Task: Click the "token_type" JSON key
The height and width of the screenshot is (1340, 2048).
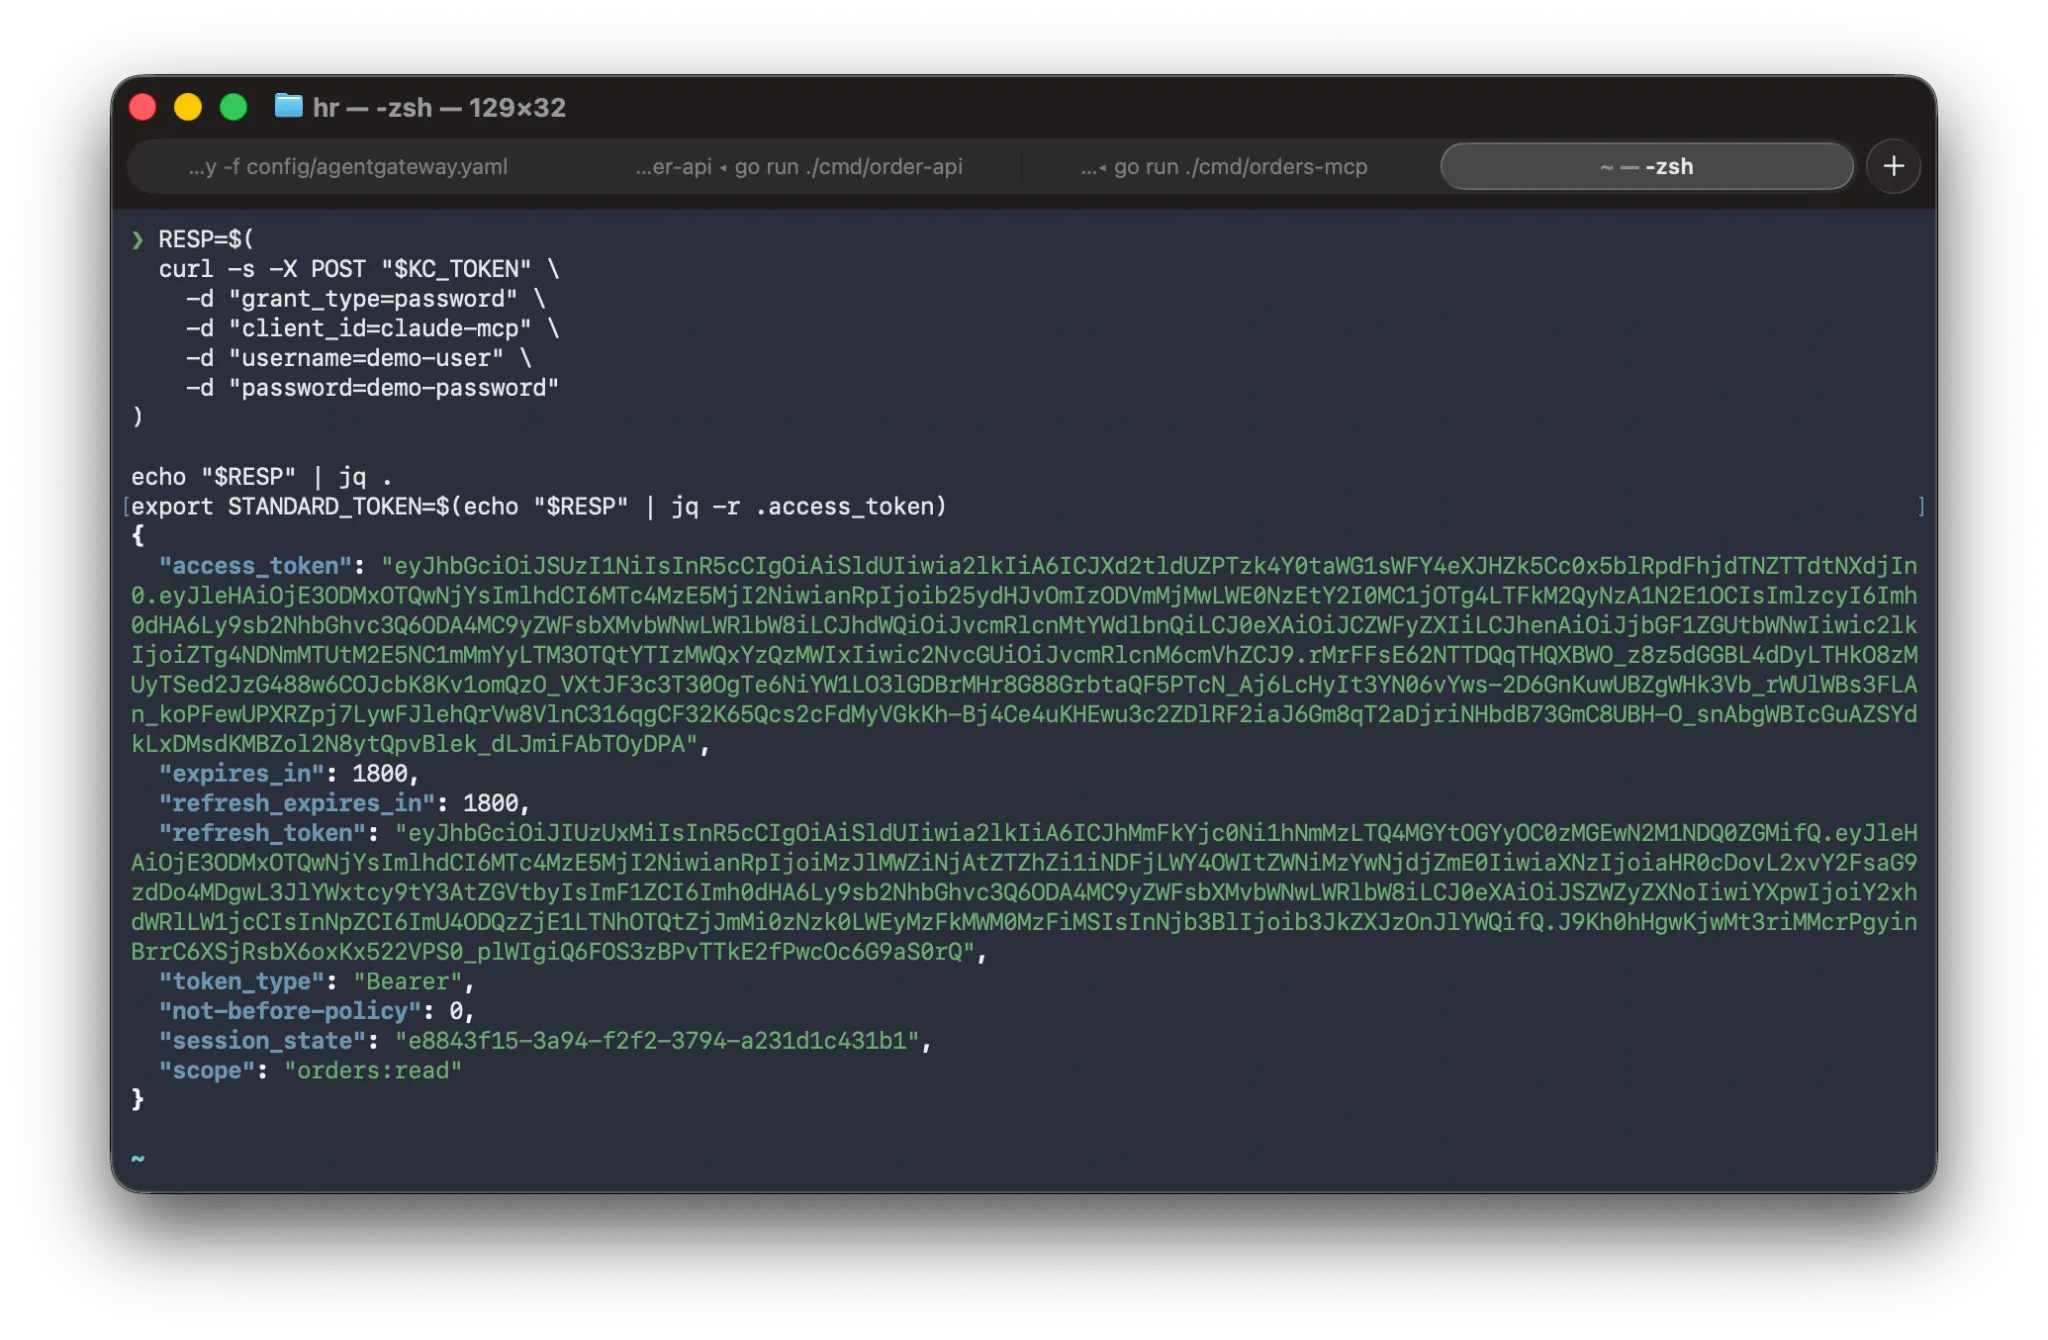Action: (241, 982)
